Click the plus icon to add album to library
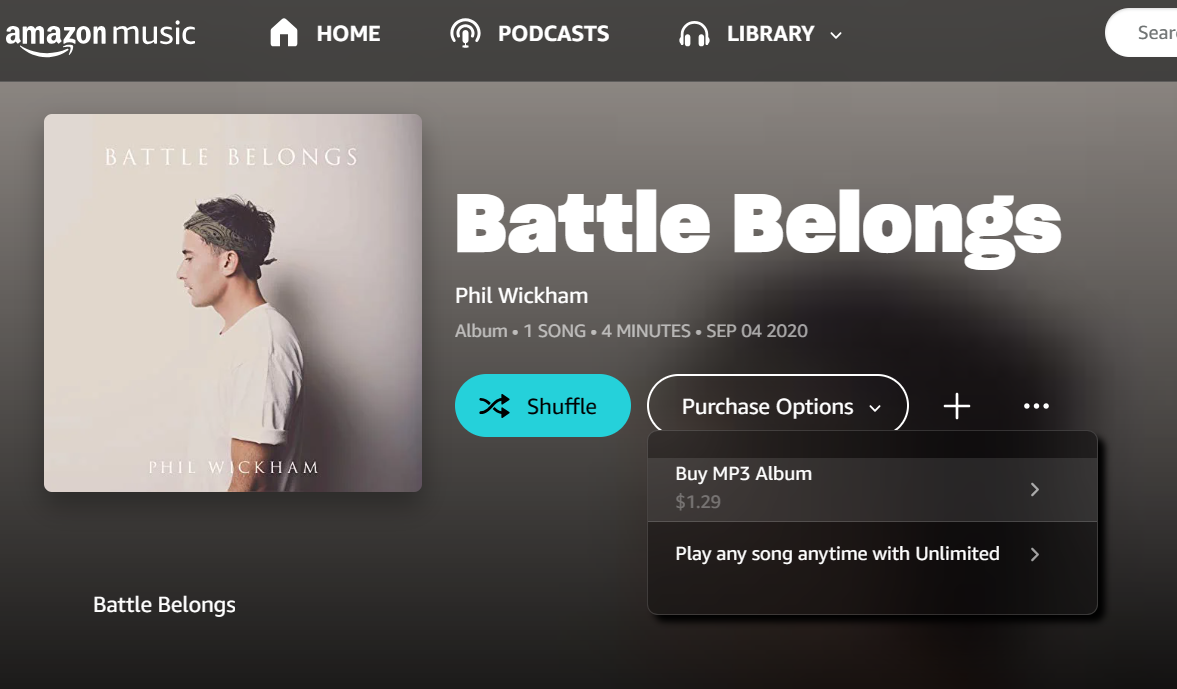Image resolution: width=1177 pixels, height=689 pixels. coord(956,406)
